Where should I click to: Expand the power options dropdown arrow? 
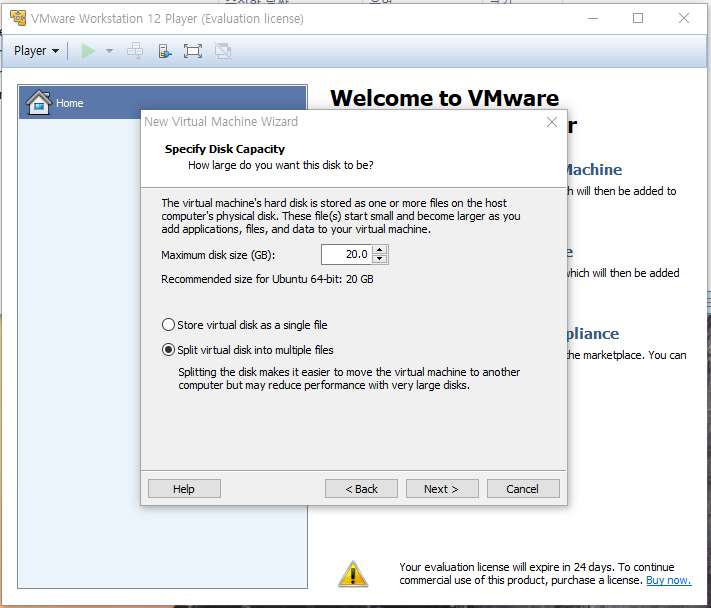pos(109,51)
